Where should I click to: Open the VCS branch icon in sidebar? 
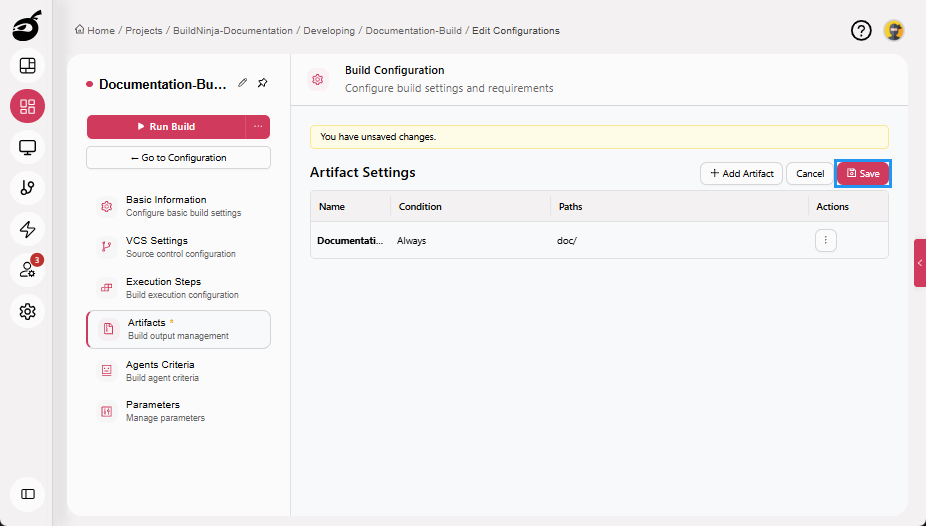pos(28,188)
